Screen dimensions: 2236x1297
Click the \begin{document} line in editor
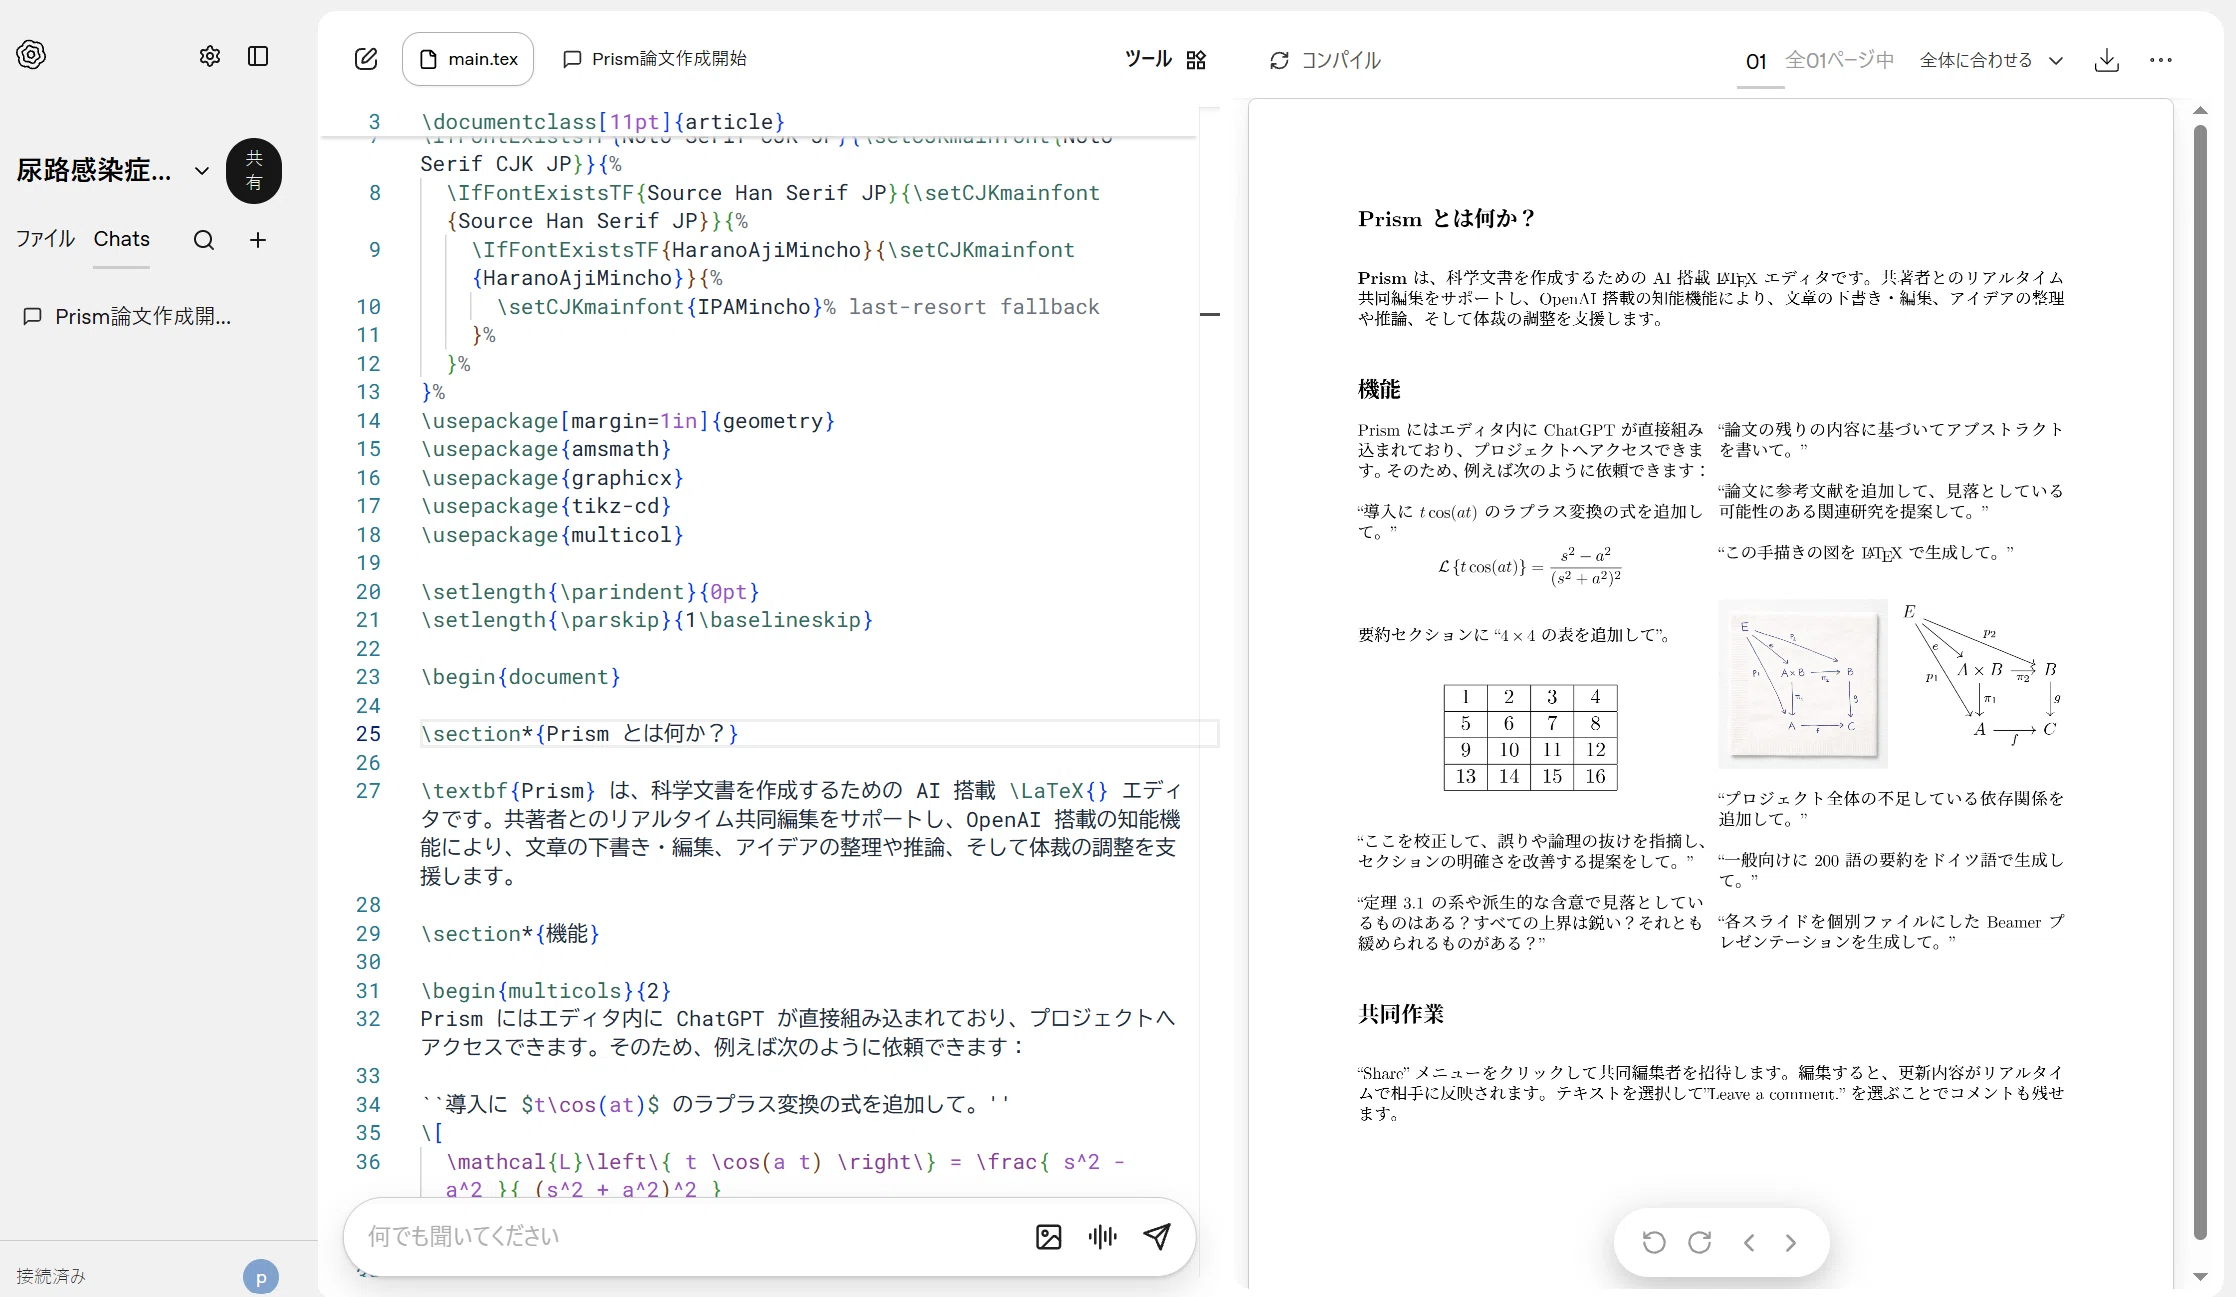tap(521, 677)
